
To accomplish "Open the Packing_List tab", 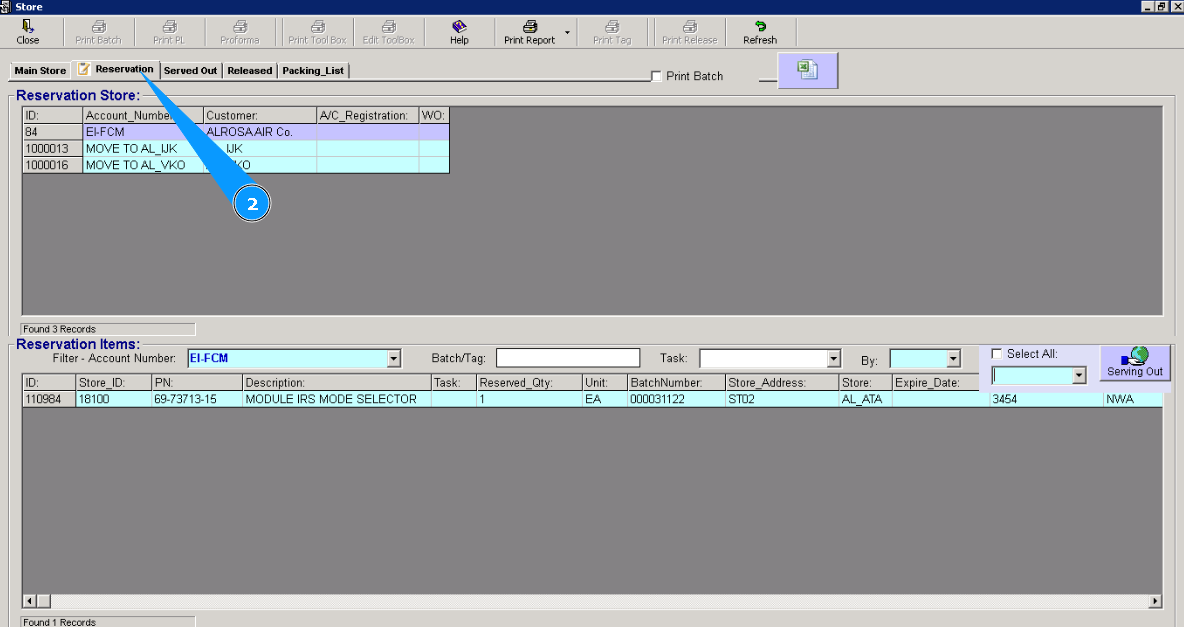I will pyautogui.click(x=313, y=71).
